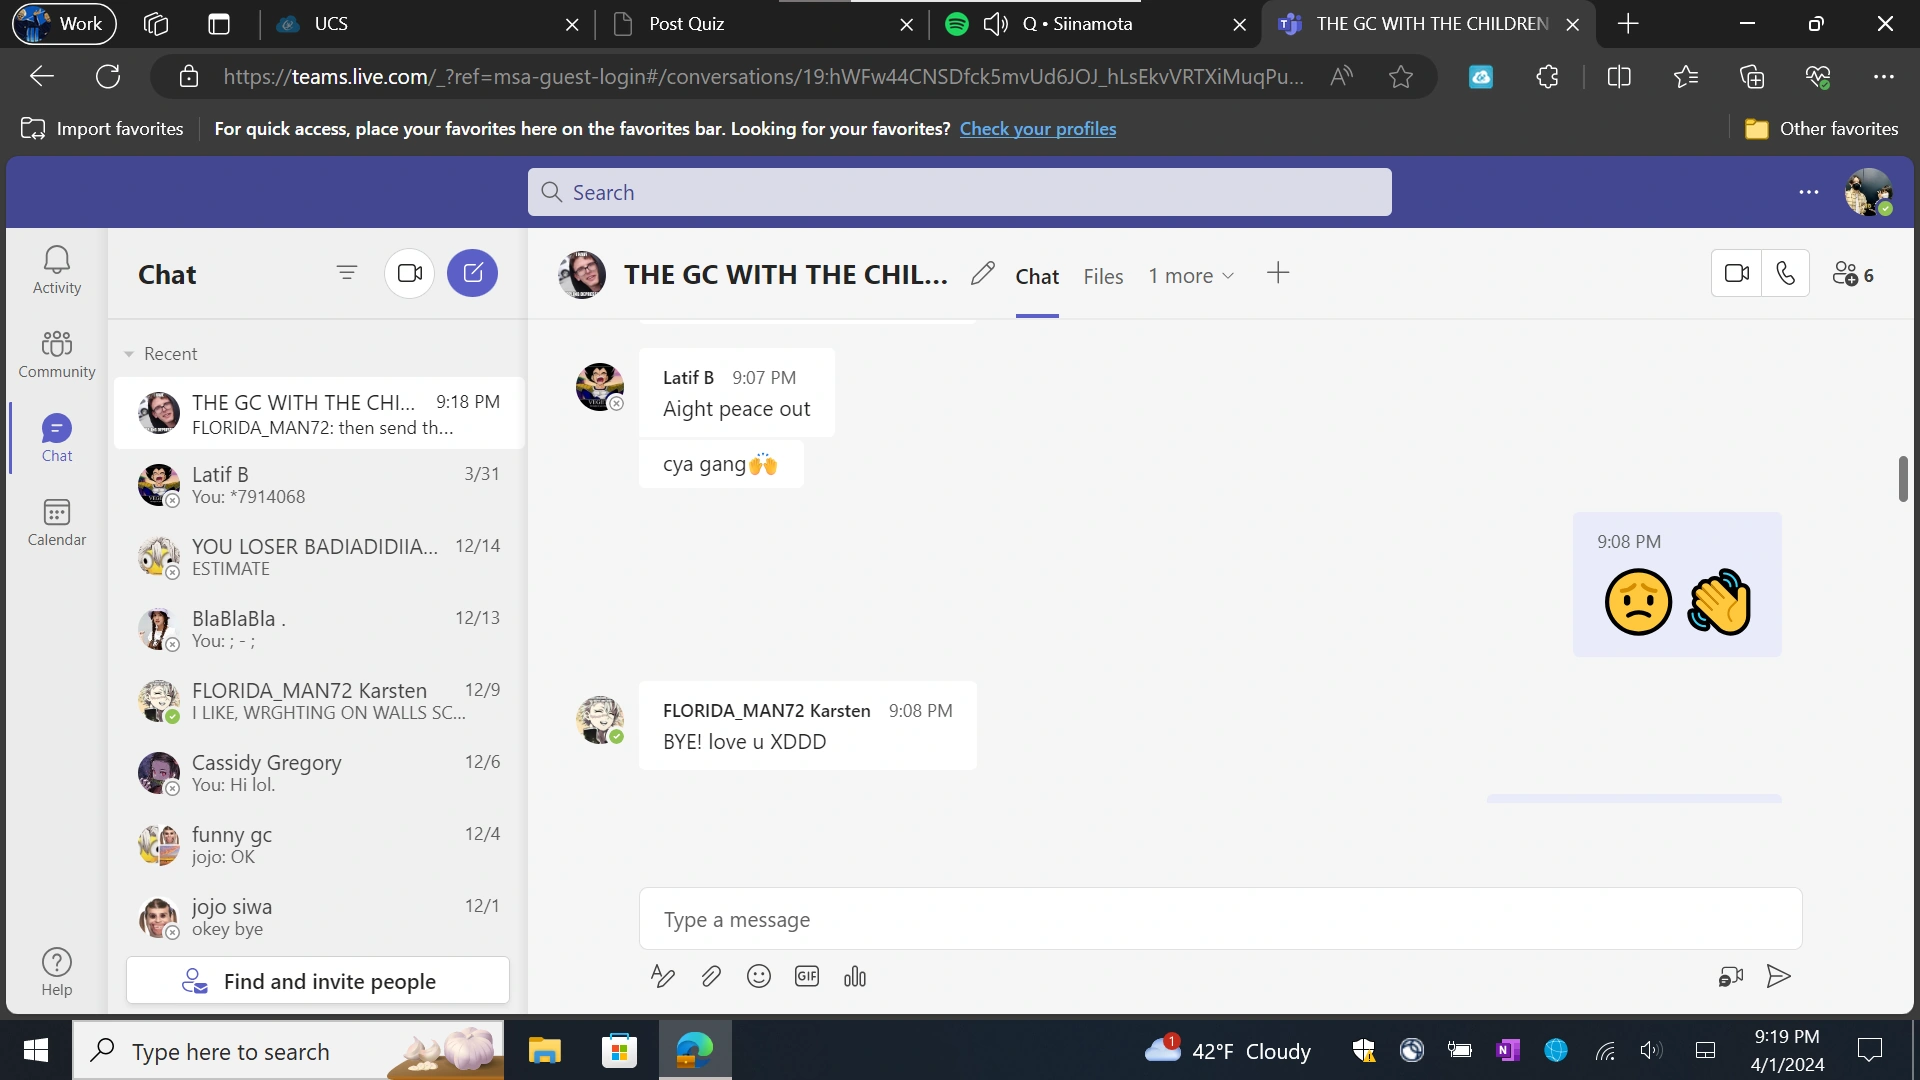Open the Calendar section
Image resolution: width=1920 pixels, height=1080 pixels.
pyautogui.click(x=56, y=520)
